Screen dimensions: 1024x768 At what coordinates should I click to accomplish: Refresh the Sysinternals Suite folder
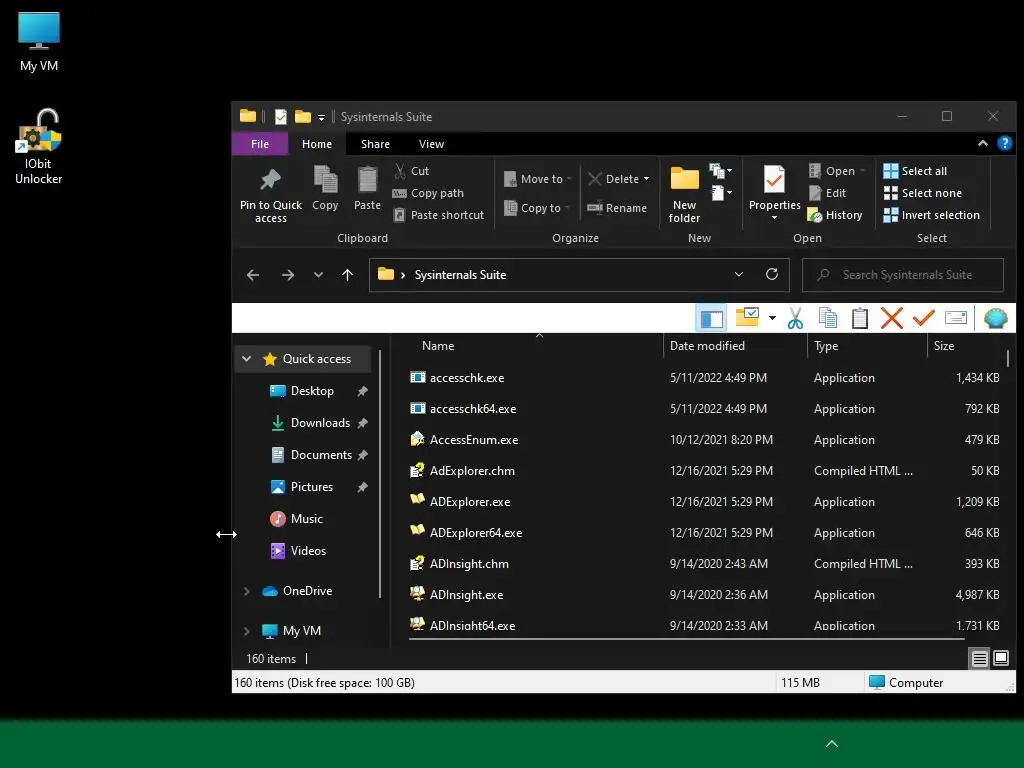[772, 274]
